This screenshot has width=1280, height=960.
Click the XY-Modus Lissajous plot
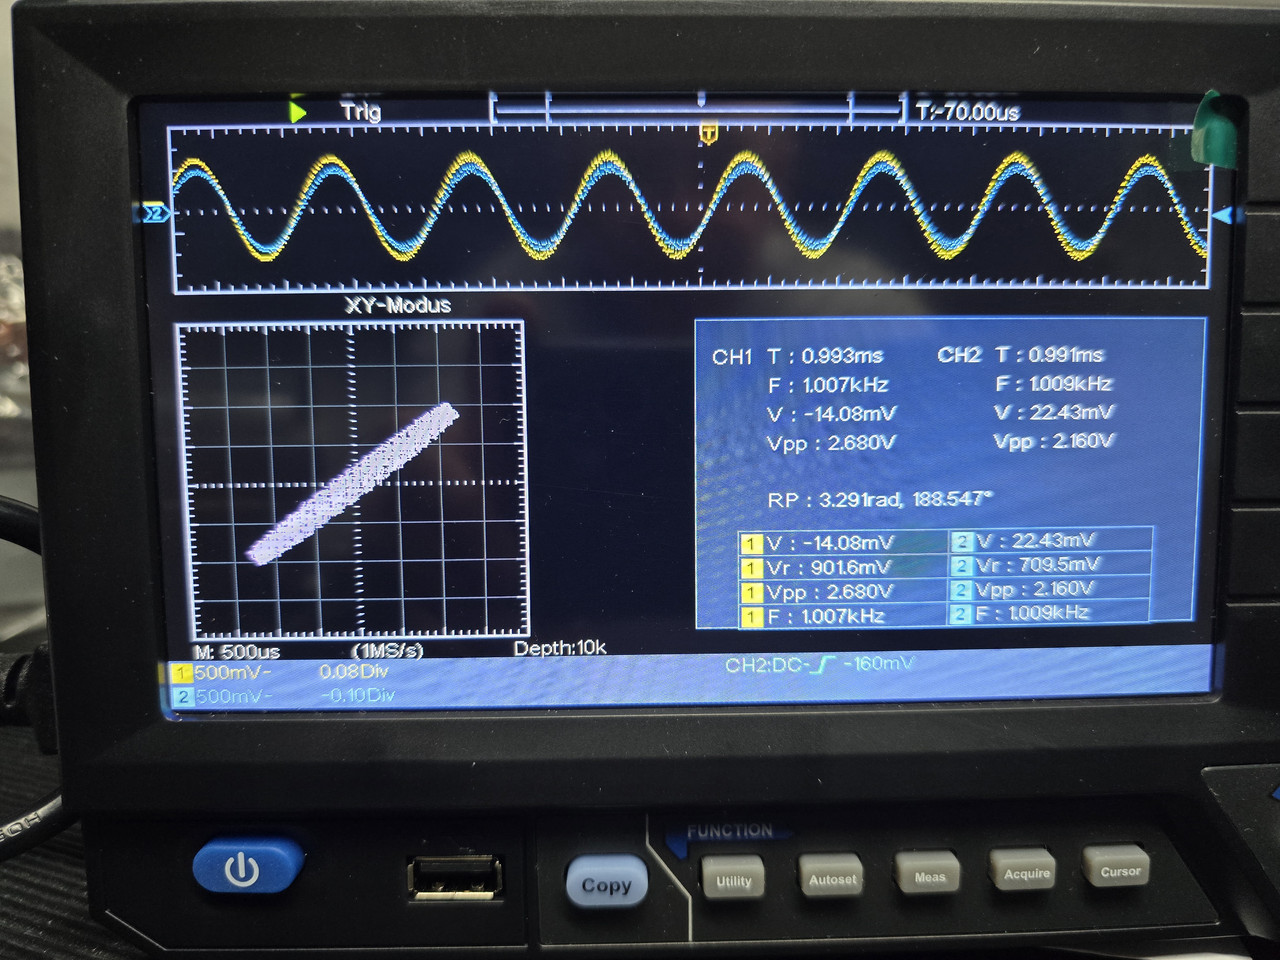pos(352,480)
